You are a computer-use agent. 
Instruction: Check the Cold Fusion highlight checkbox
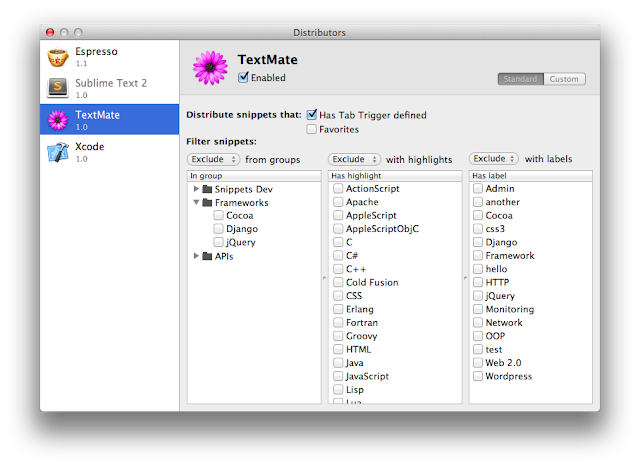tap(338, 282)
